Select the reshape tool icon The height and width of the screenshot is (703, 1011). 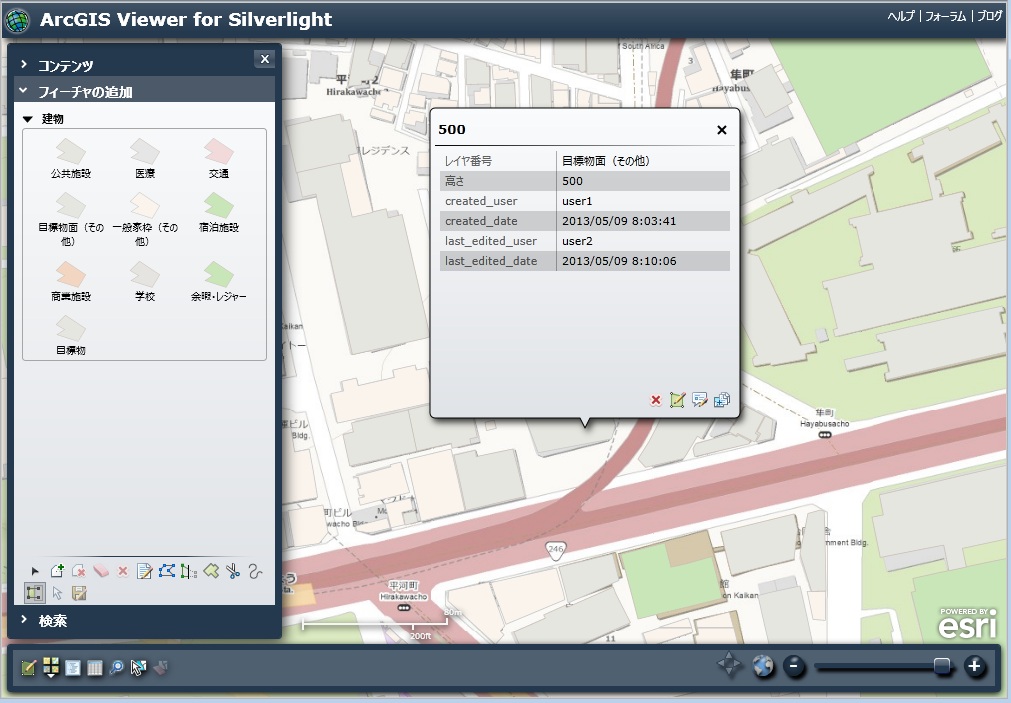pos(188,571)
